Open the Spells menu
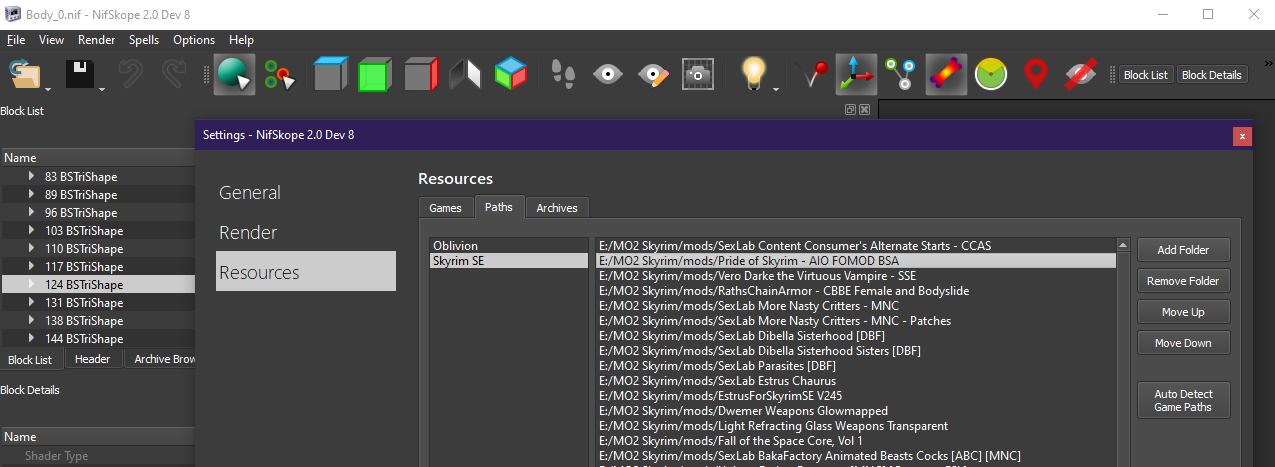This screenshot has width=1275, height=467. coord(144,40)
